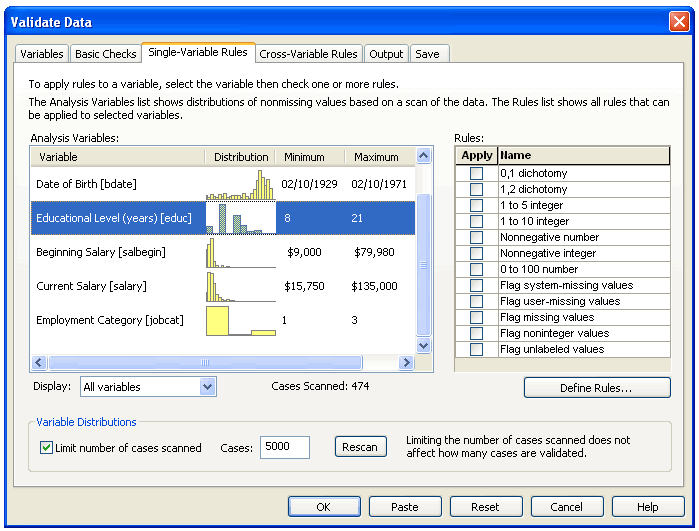Screen dimensions: 699x531
Task: Check the Nonnegative number rule
Action: click(x=477, y=238)
